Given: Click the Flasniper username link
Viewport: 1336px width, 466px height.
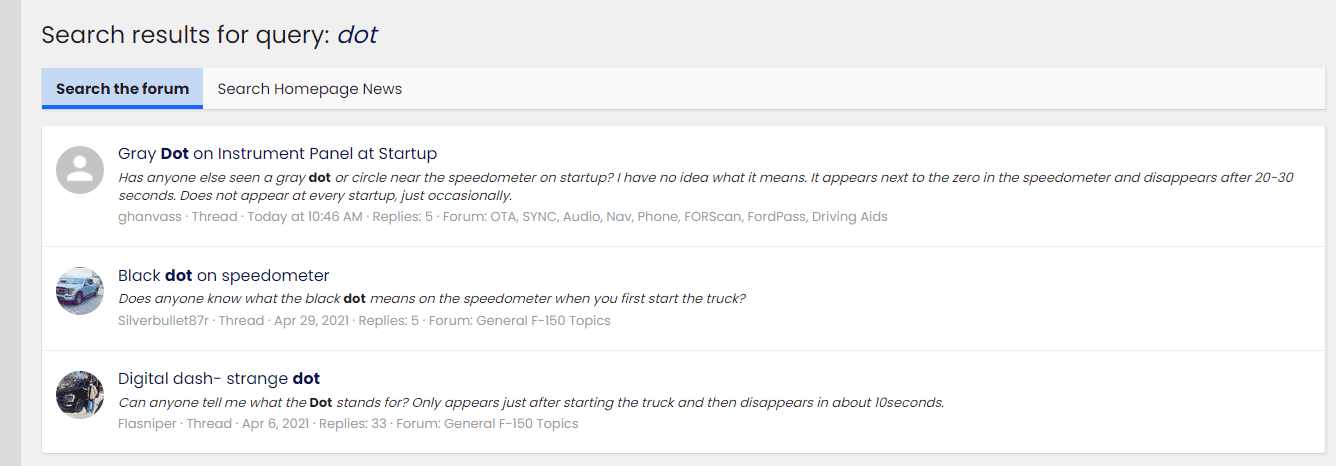Looking at the screenshot, I should (x=148, y=424).
